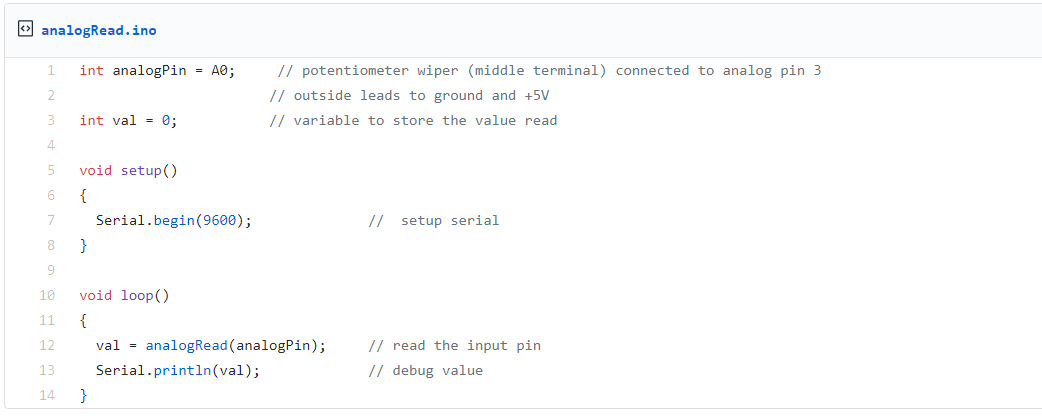Click the 9600 baud rate value
The width and height of the screenshot is (1042, 420).
220,221
